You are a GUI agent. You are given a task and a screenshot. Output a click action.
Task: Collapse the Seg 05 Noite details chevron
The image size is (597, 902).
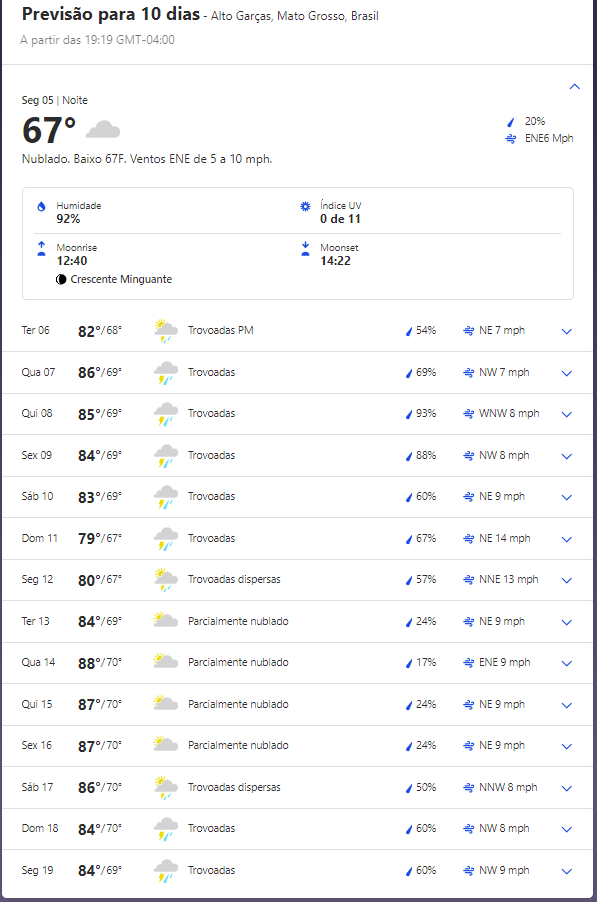point(574,87)
